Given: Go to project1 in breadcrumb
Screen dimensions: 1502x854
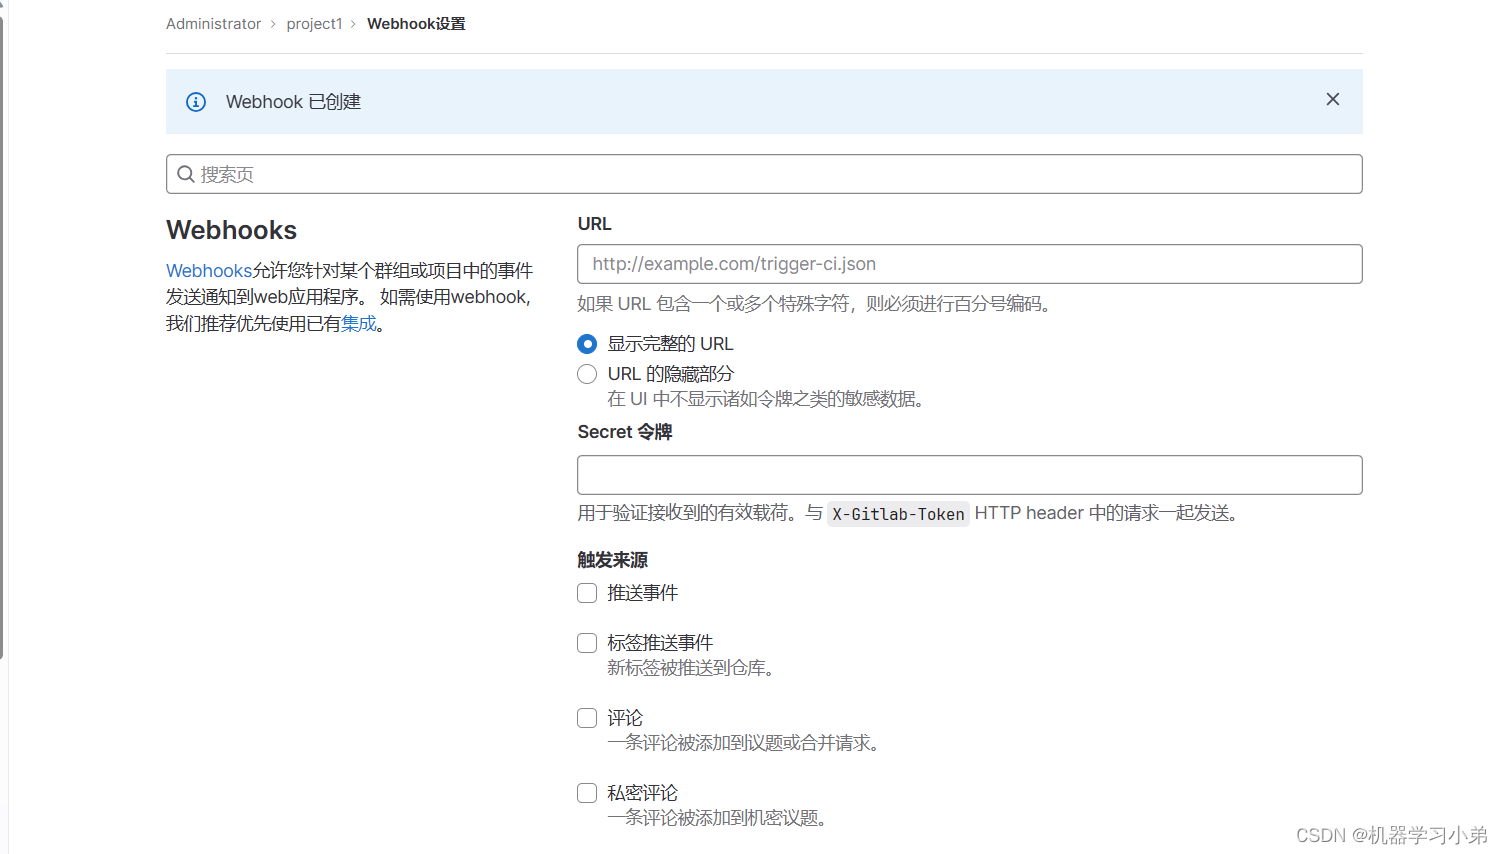Looking at the screenshot, I should pyautogui.click(x=314, y=24).
